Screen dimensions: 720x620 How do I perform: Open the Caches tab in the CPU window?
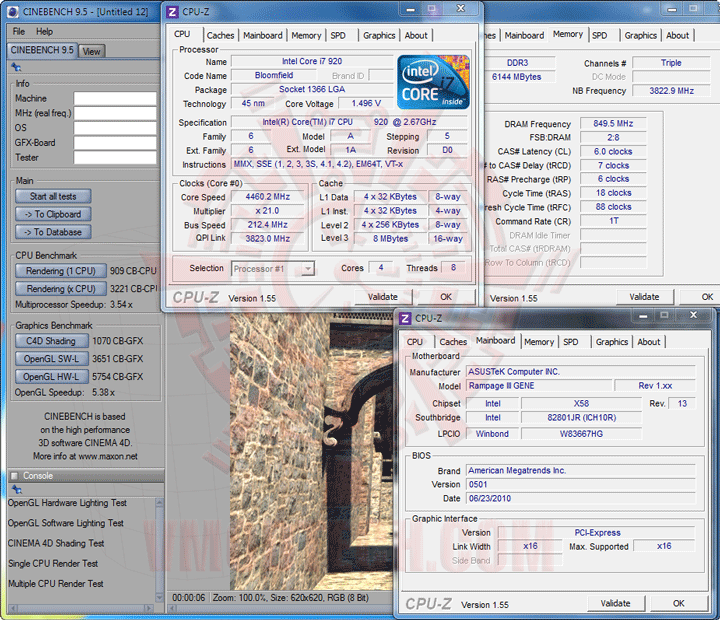coord(220,35)
